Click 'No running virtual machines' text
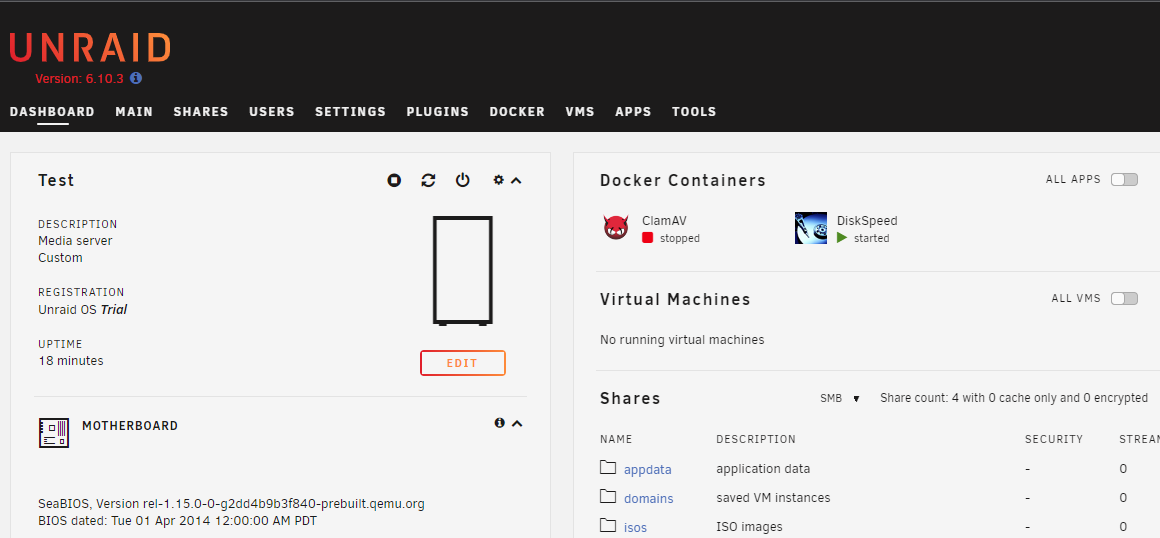The width and height of the screenshot is (1160, 538). [x=682, y=340]
